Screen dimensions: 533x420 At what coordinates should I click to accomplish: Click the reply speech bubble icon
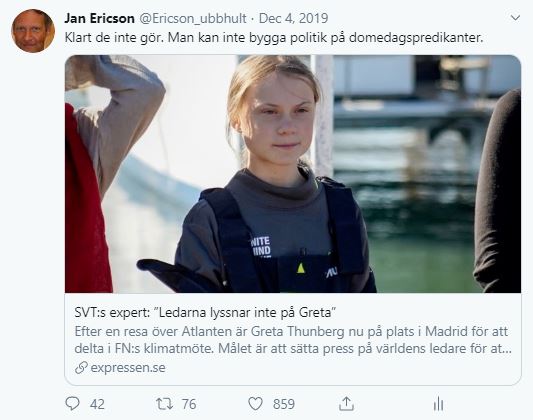pos(72,404)
